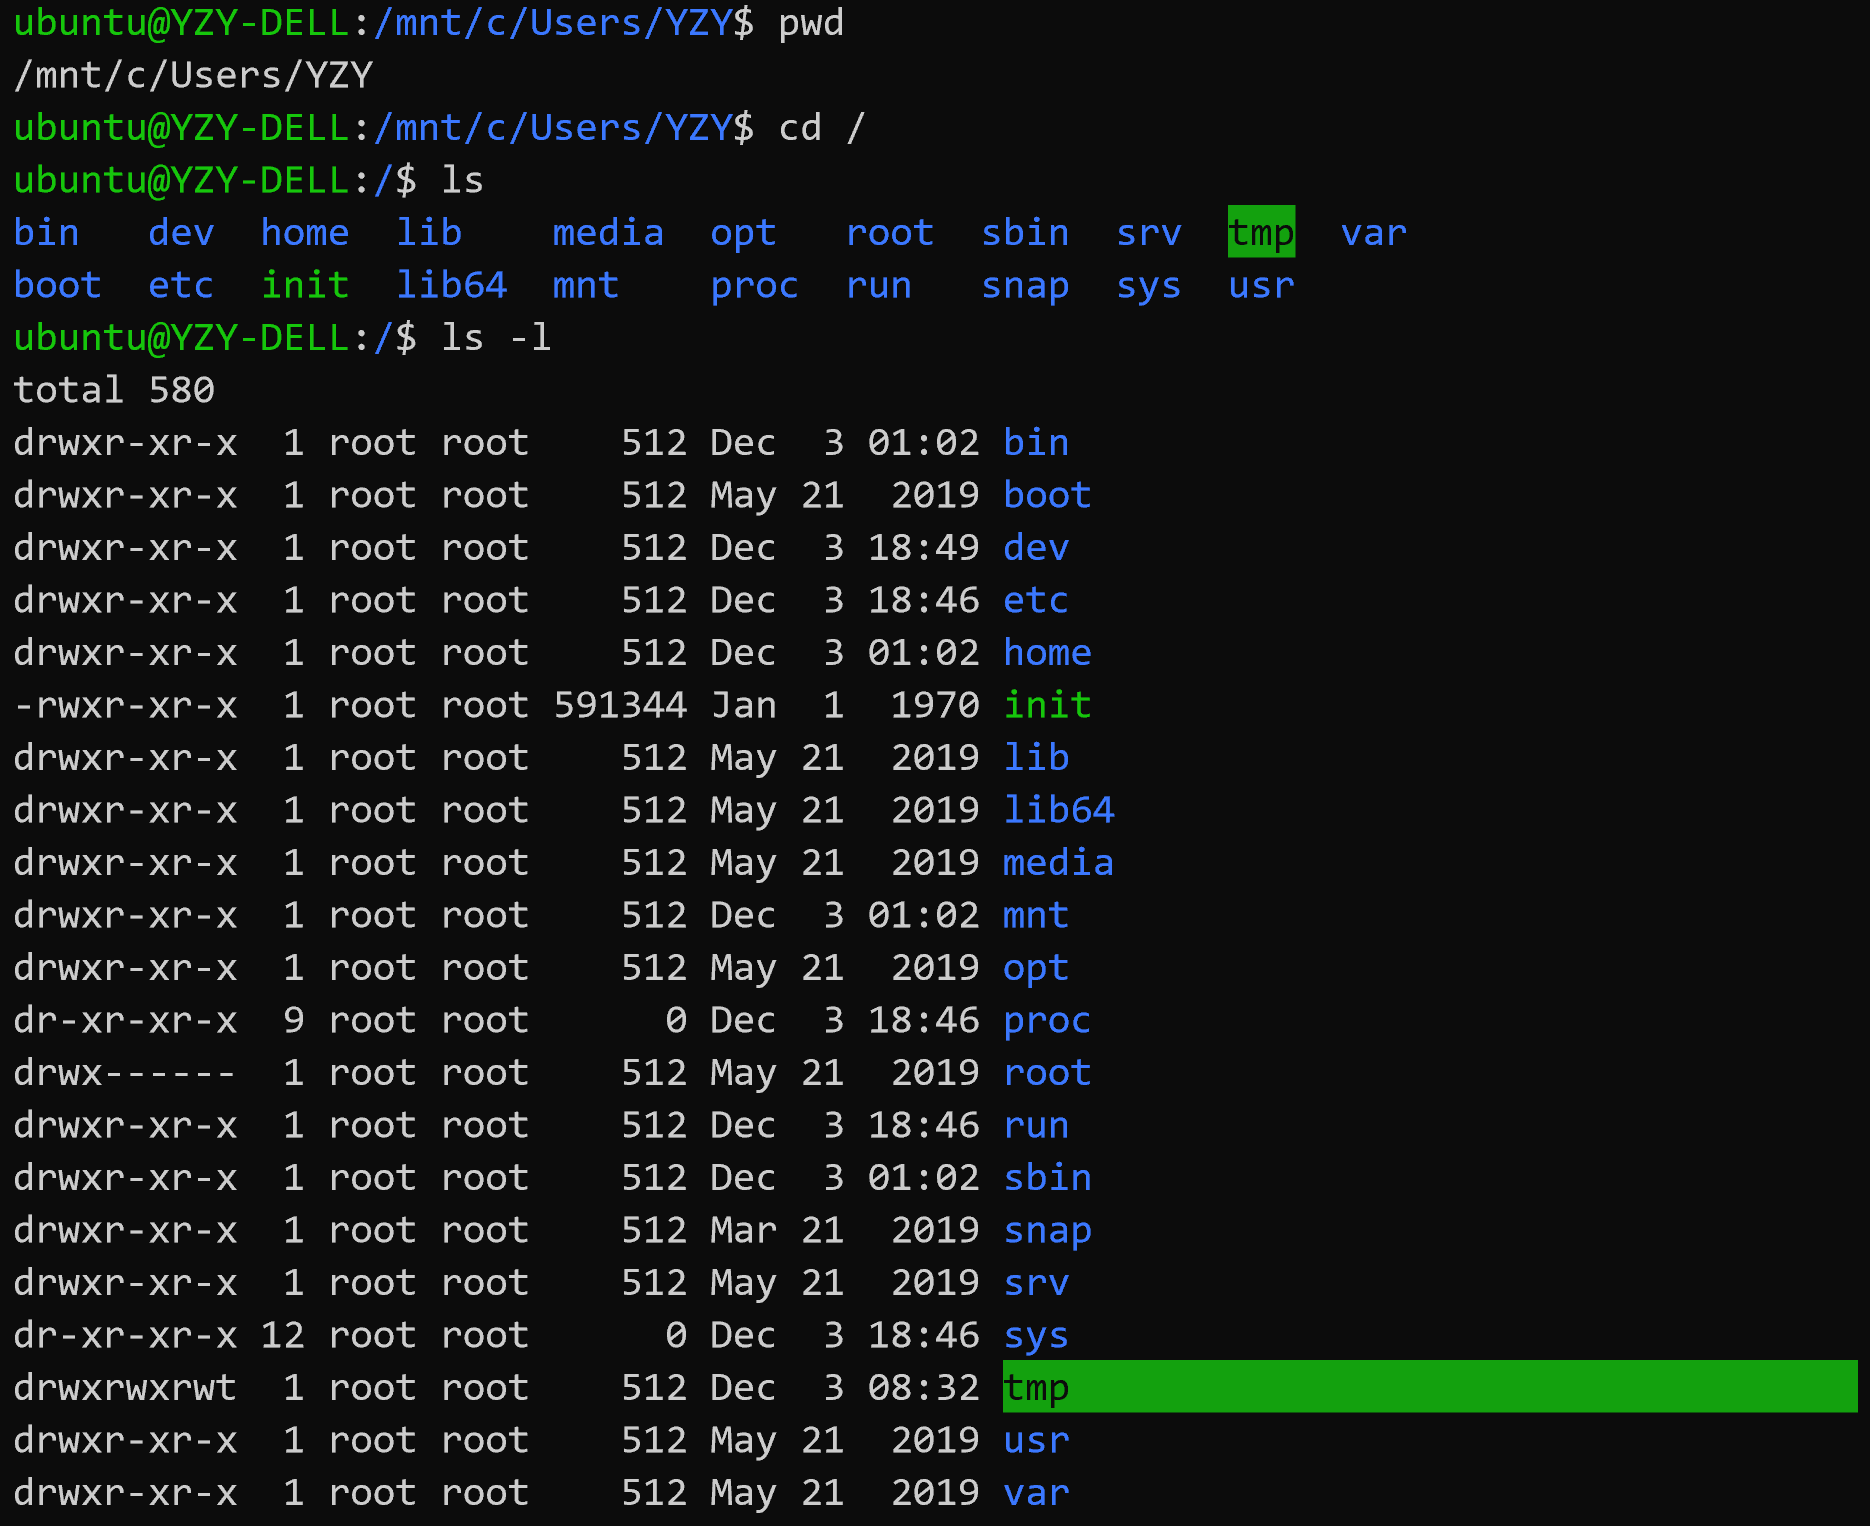Click 'usr' name in the long listing
1870x1526 pixels.
1036,1441
